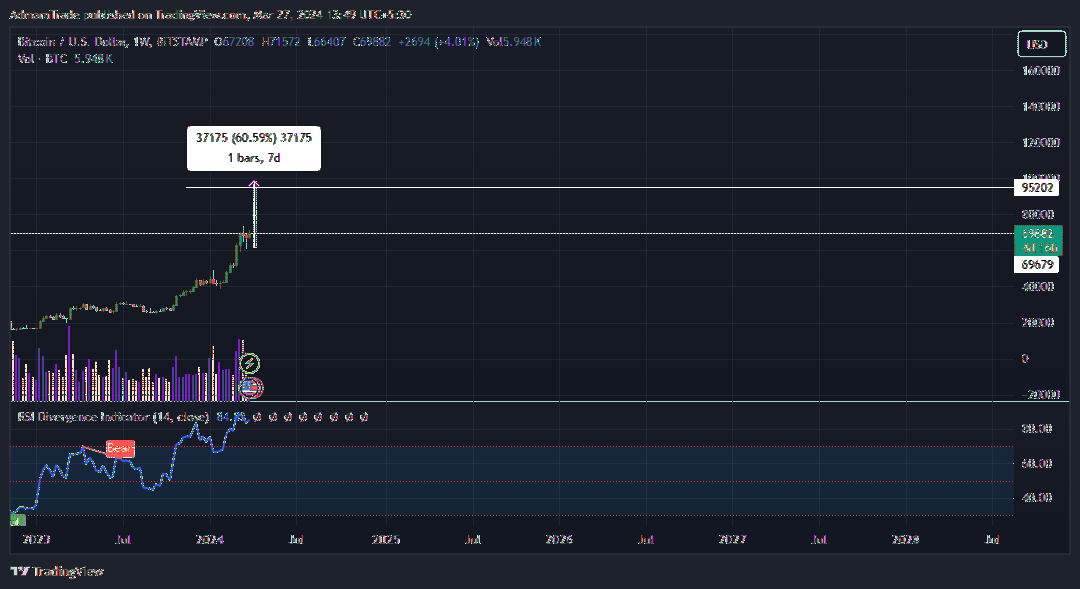The width and height of the screenshot is (1080, 589).
Task: Click the 160000 price scale label
Action: click(x=1041, y=71)
